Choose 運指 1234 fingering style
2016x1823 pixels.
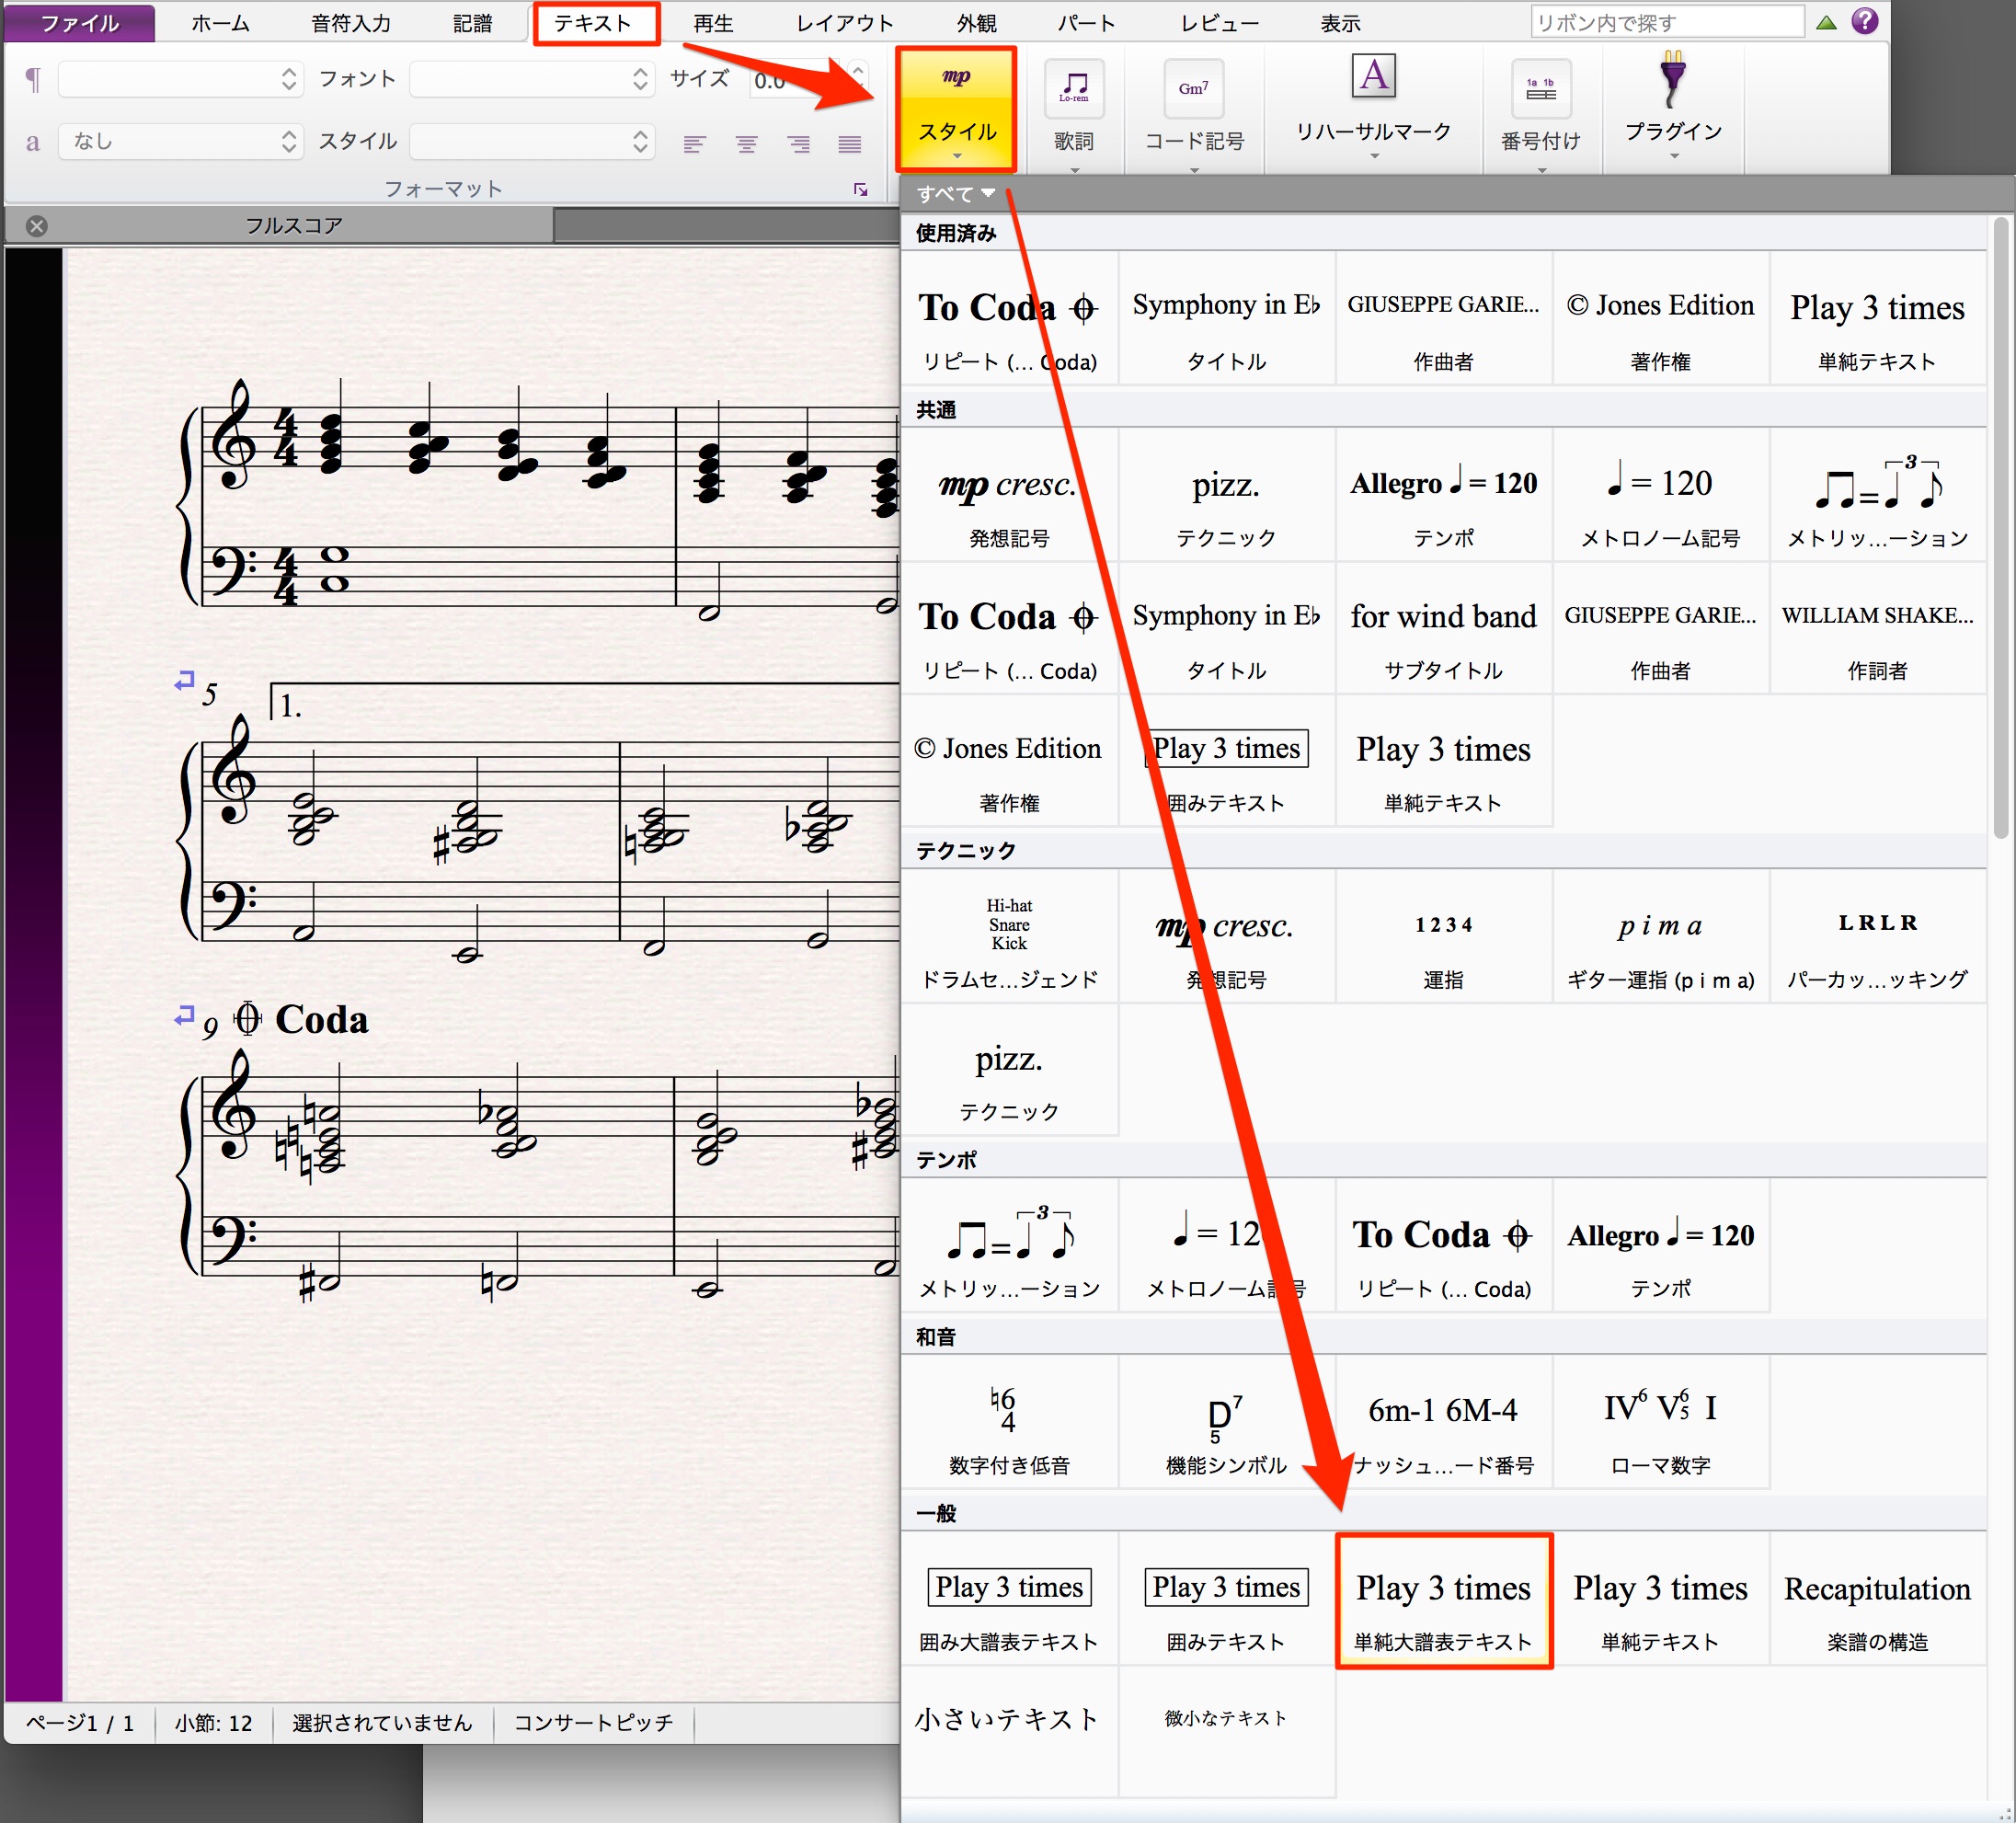[1443, 937]
